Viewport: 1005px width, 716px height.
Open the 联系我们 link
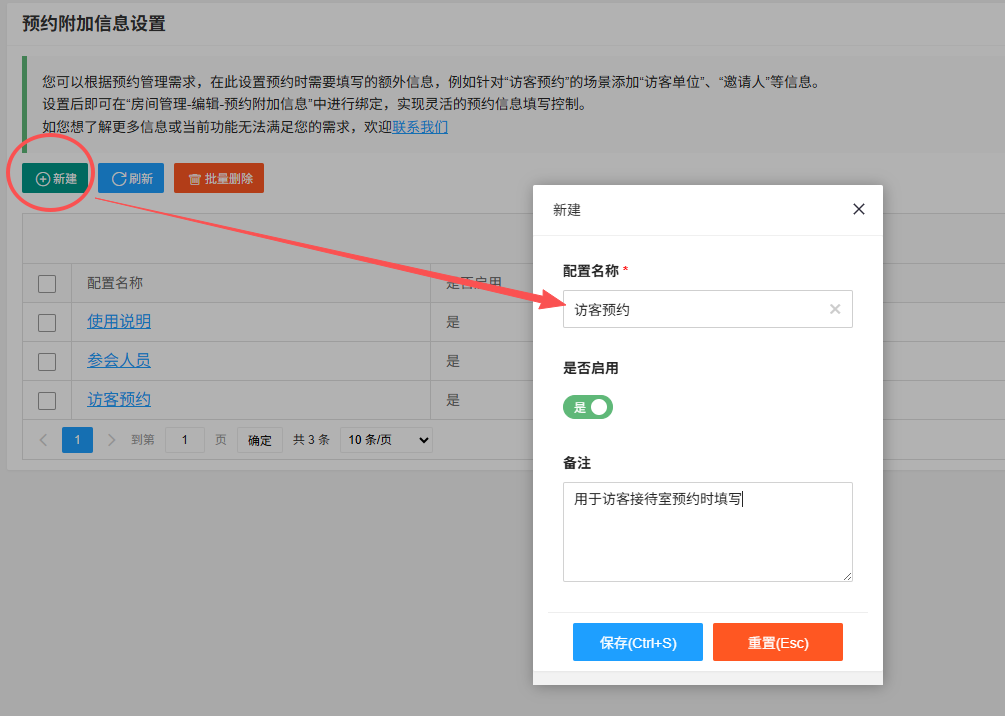click(420, 127)
